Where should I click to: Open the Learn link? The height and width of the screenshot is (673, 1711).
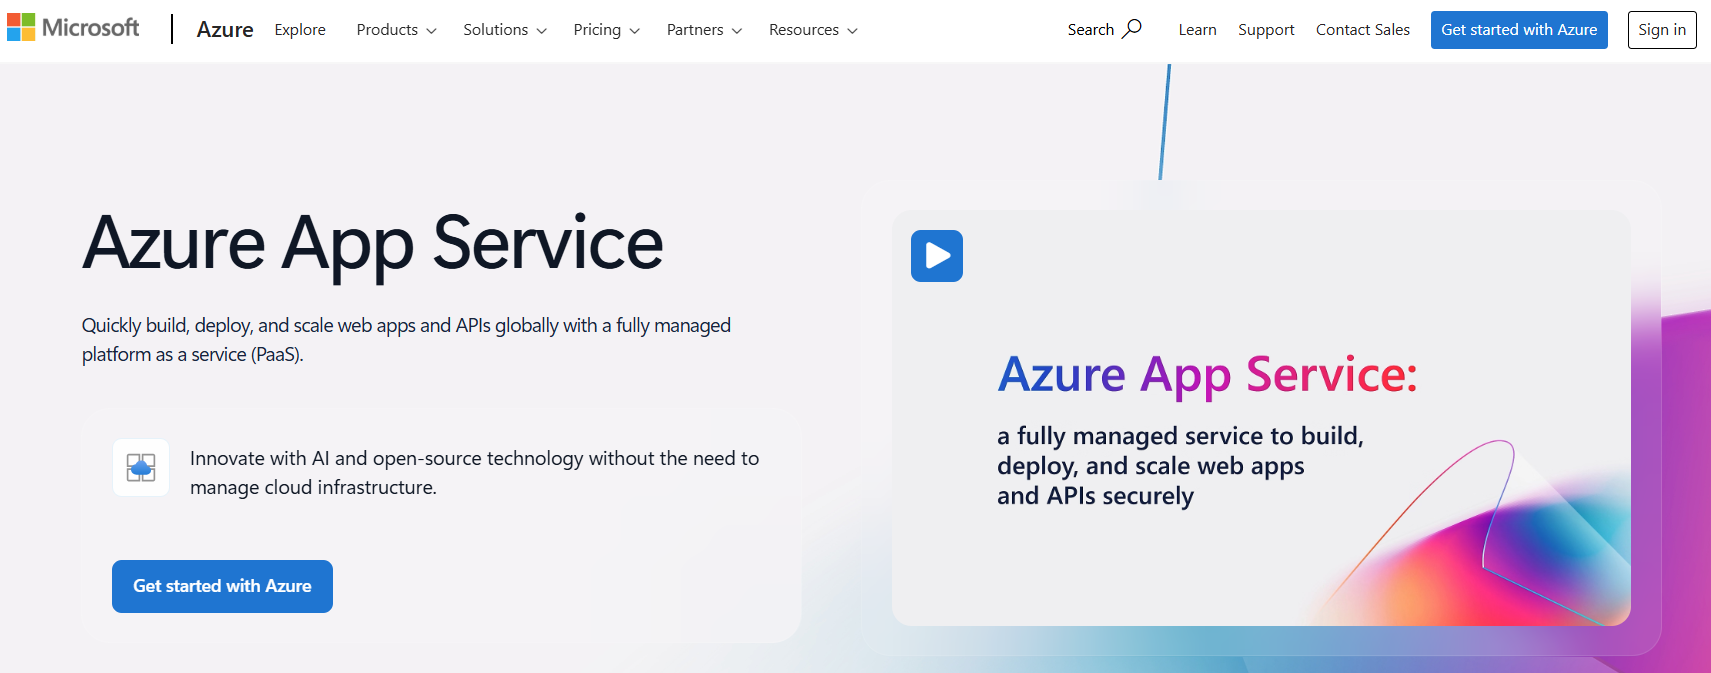tap(1197, 30)
